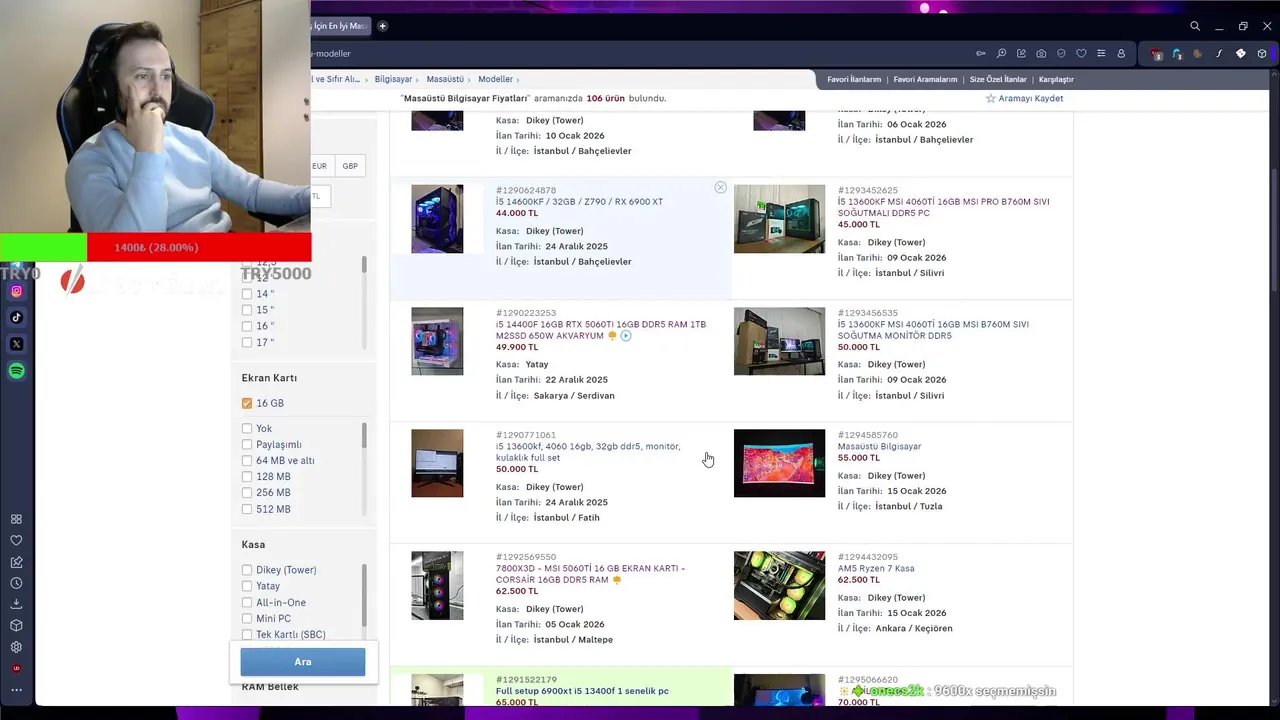Viewport: 1280px width, 720px height.
Task: Check the Mini PC checkbox
Action: point(247,619)
